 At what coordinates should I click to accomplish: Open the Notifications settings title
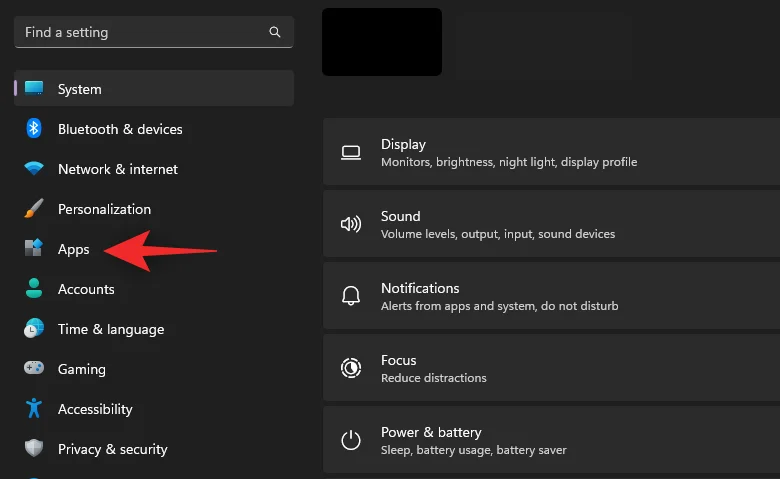(x=420, y=288)
